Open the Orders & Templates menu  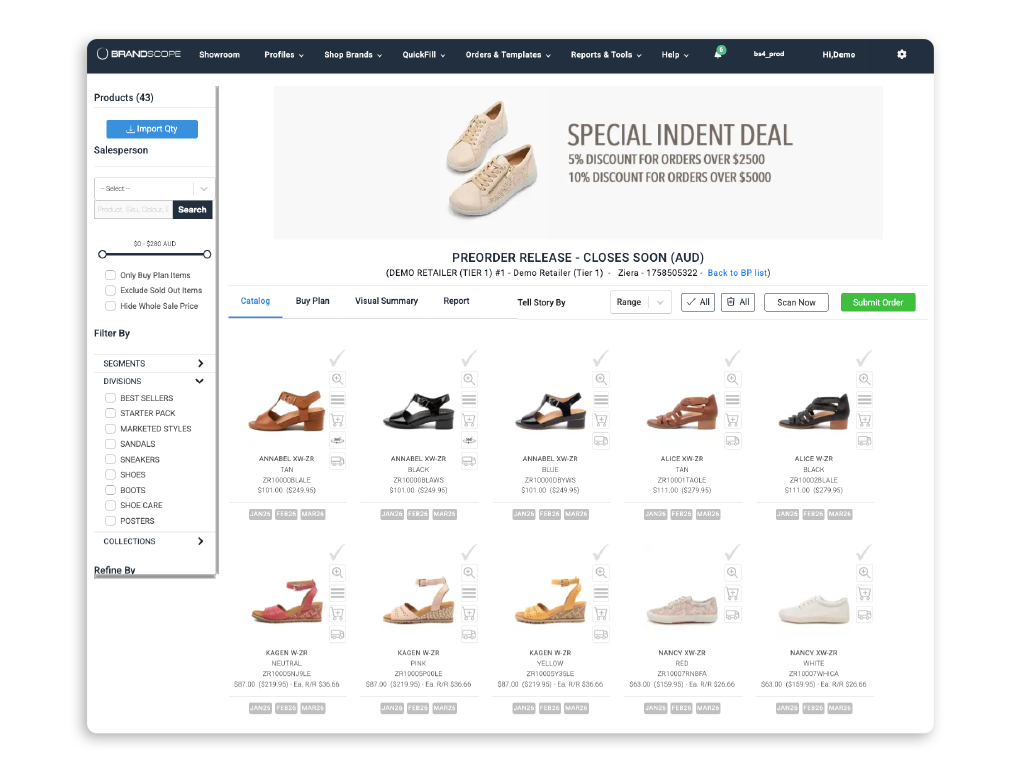click(x=508, y=55)
